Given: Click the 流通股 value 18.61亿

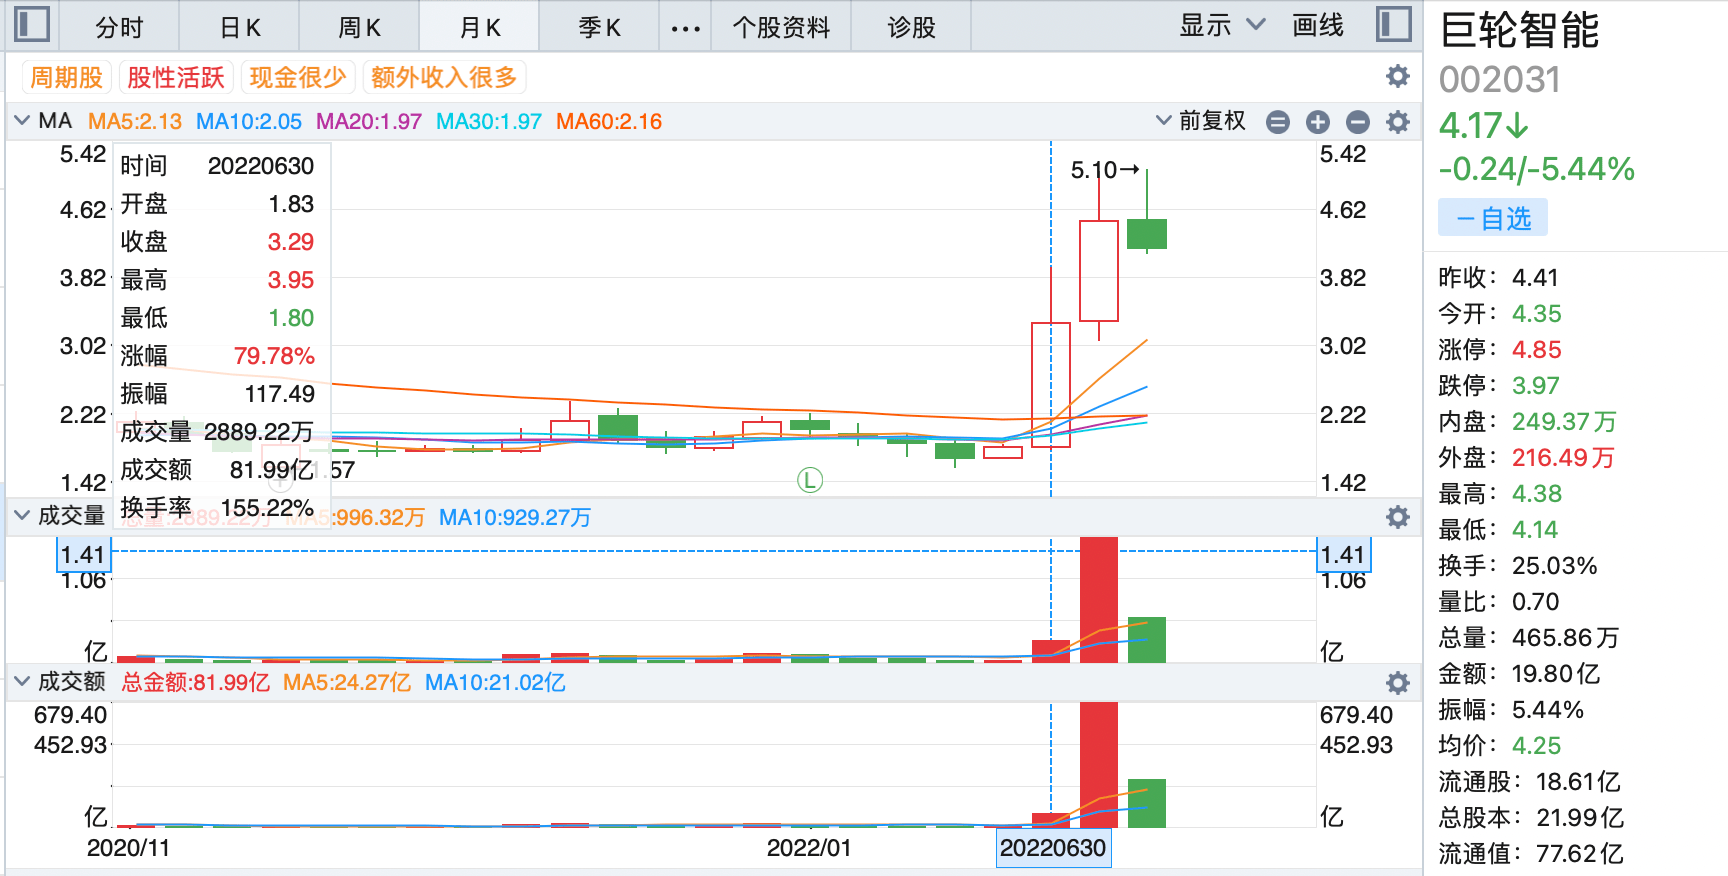Looking at the screenshot, I should click(1579, 781).
